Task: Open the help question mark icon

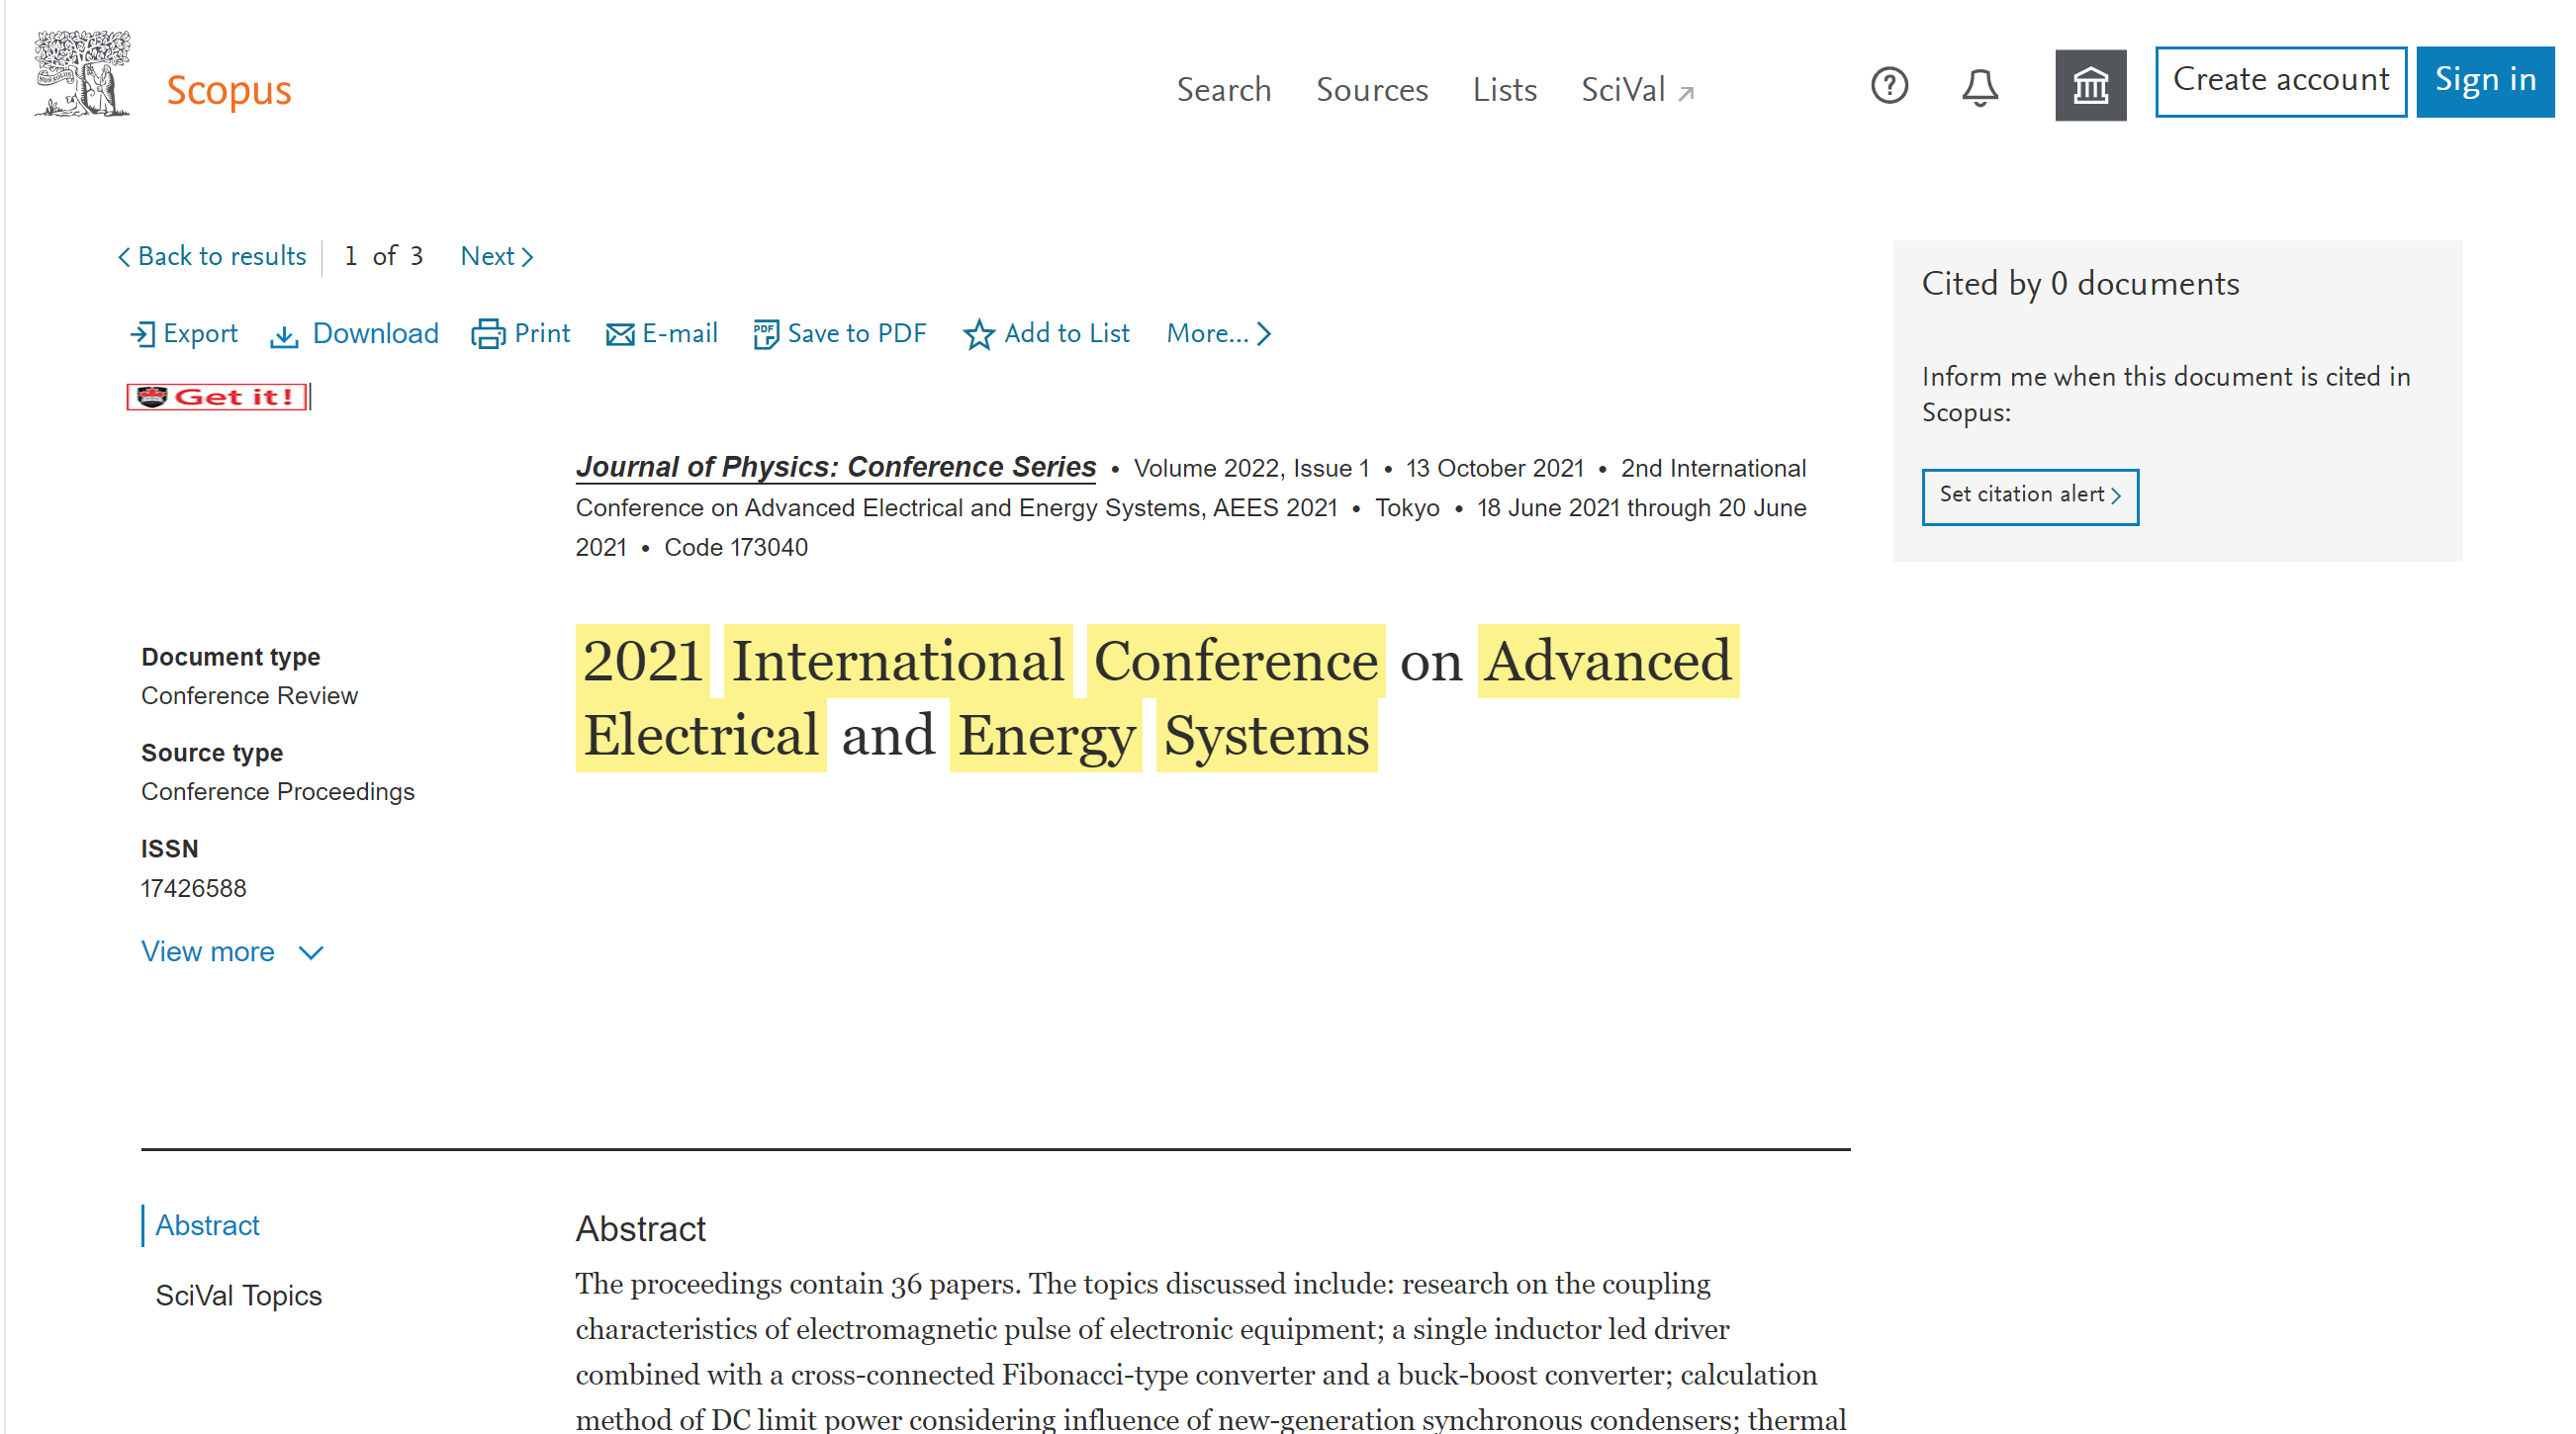Action: coord(1889,86)
